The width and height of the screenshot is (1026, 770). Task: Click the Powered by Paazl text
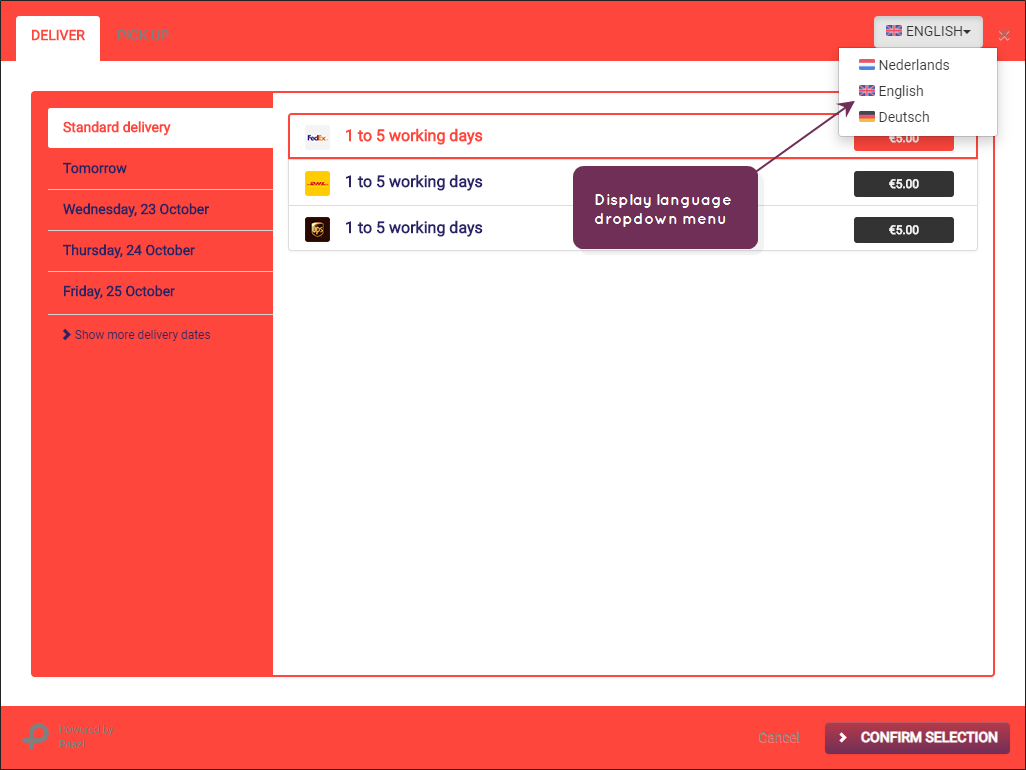tap(86, 737)
